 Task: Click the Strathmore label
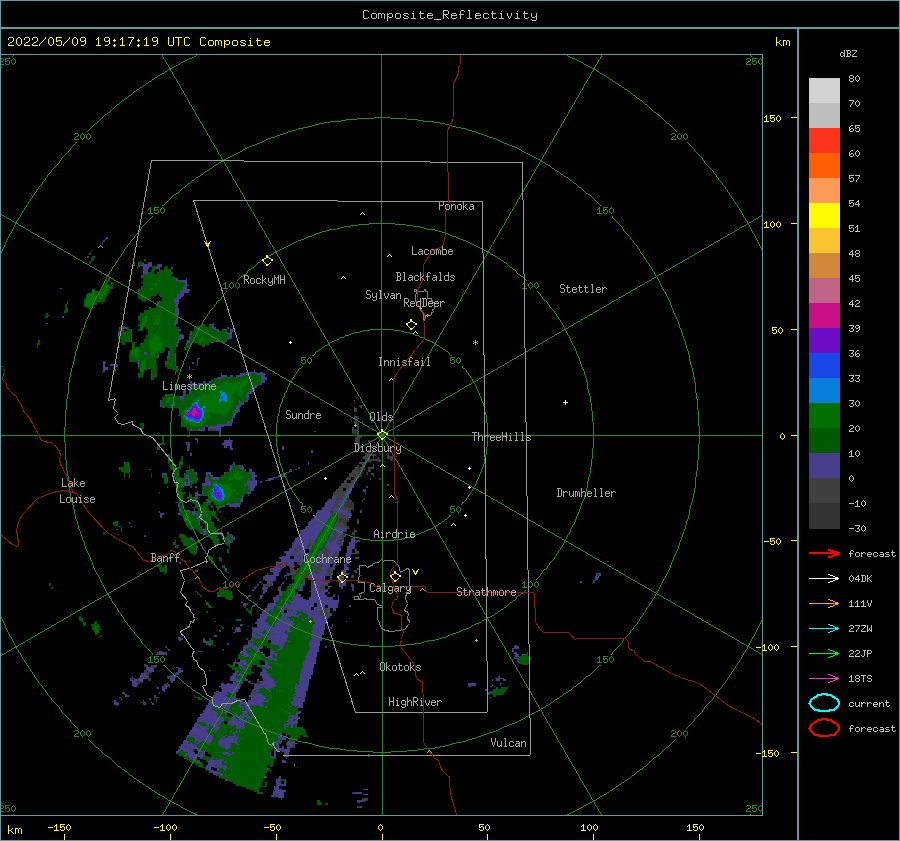tap(486, 592)
